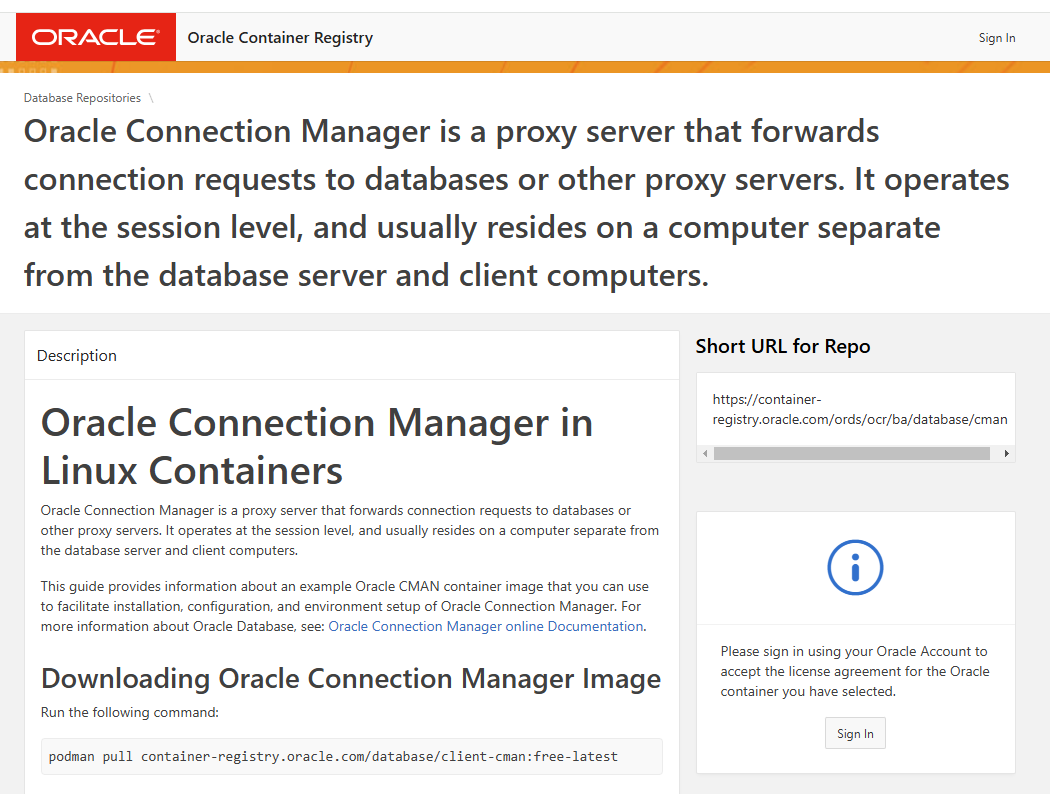Click the breadcrumb backslash separator
1050x794 pixels.
point(151,98)
